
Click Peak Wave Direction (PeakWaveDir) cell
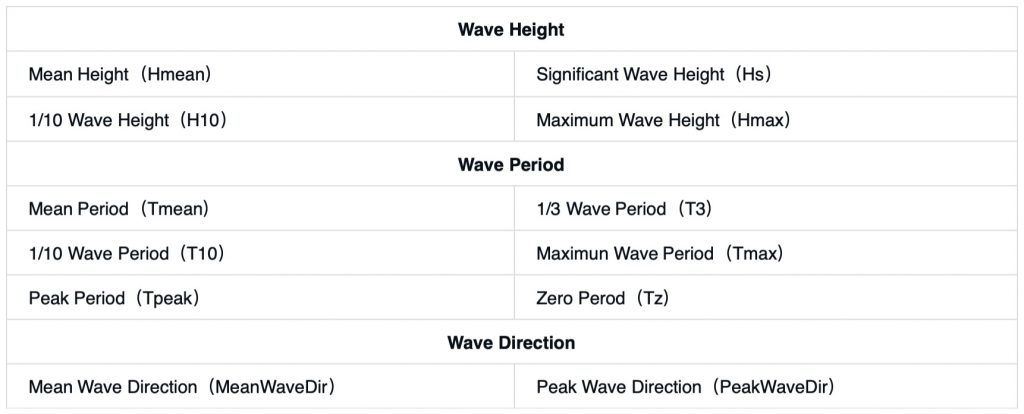[685, 387]
